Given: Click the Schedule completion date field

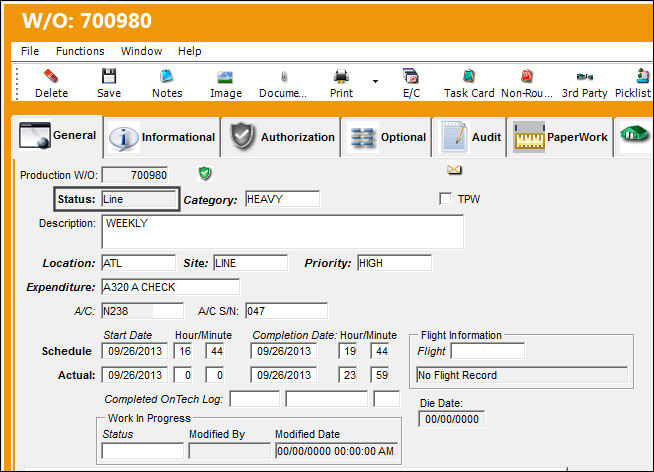Looking at the screenshot, I should [284, 351].
